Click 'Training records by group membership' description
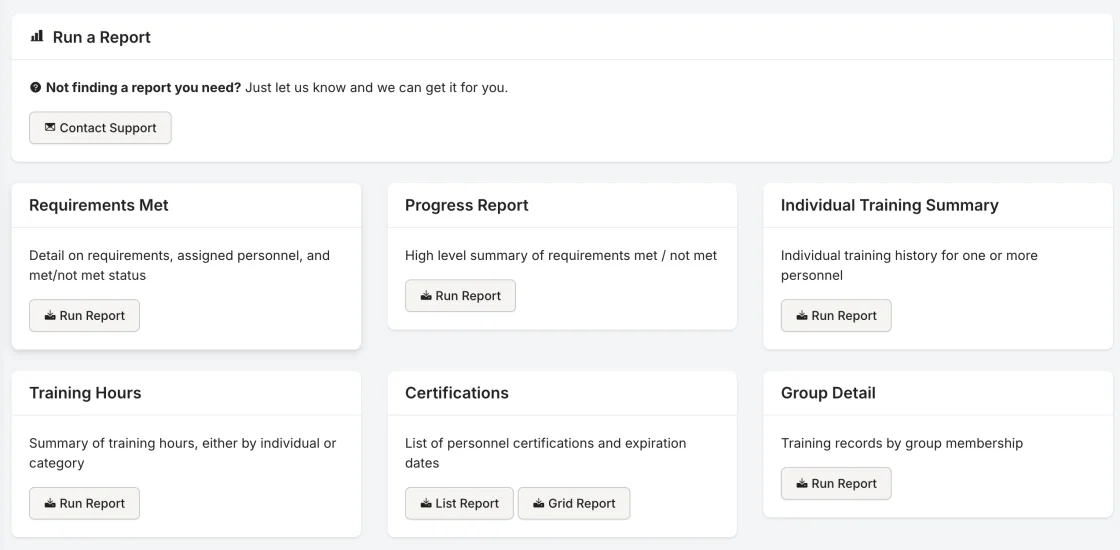This screenshot has width=1120, height=550. click(x=901, y=443)
